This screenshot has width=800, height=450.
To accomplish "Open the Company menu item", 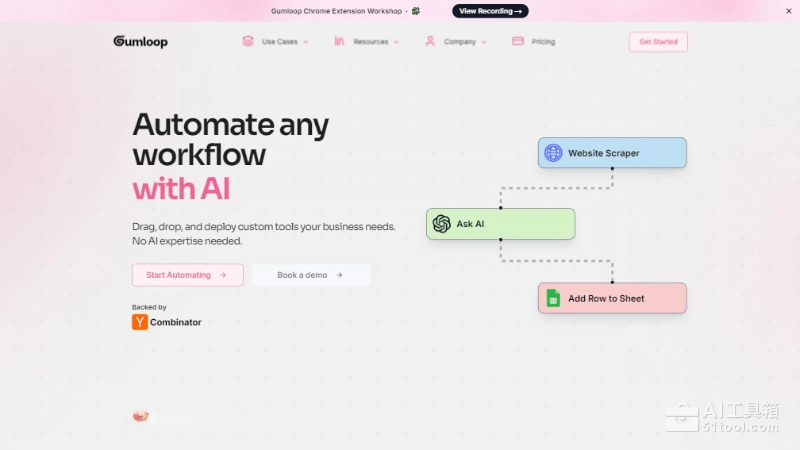I will click(460, 42).
